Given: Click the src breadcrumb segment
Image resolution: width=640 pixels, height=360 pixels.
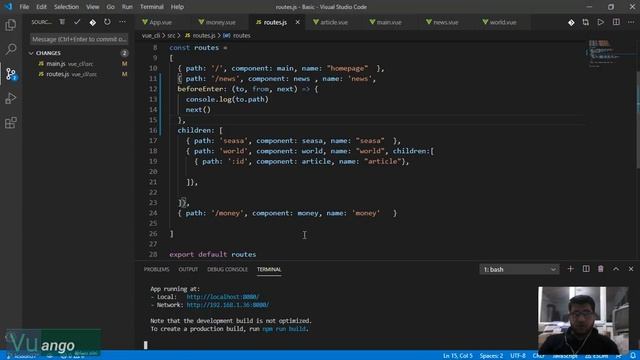Looking at the screenshot, I should pos(171,36).
